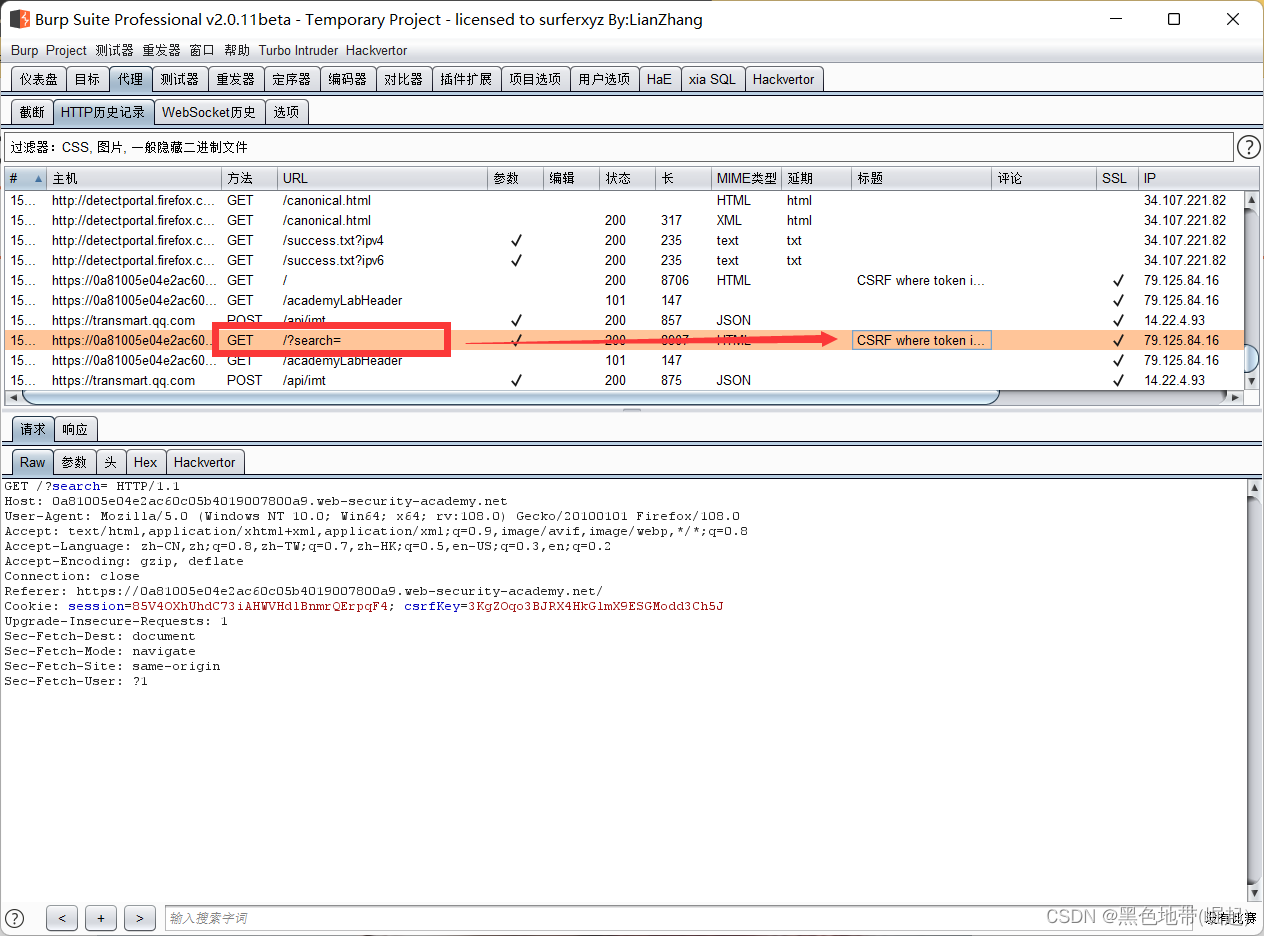
Task: Select the Raw request view tab
Action: click(x=33, y=462)
